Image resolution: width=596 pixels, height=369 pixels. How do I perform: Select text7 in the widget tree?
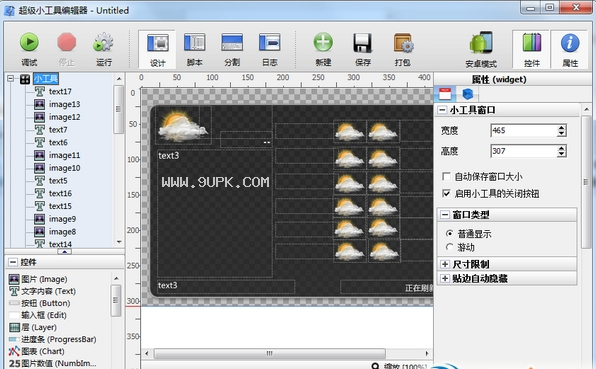tap(58, 130)
